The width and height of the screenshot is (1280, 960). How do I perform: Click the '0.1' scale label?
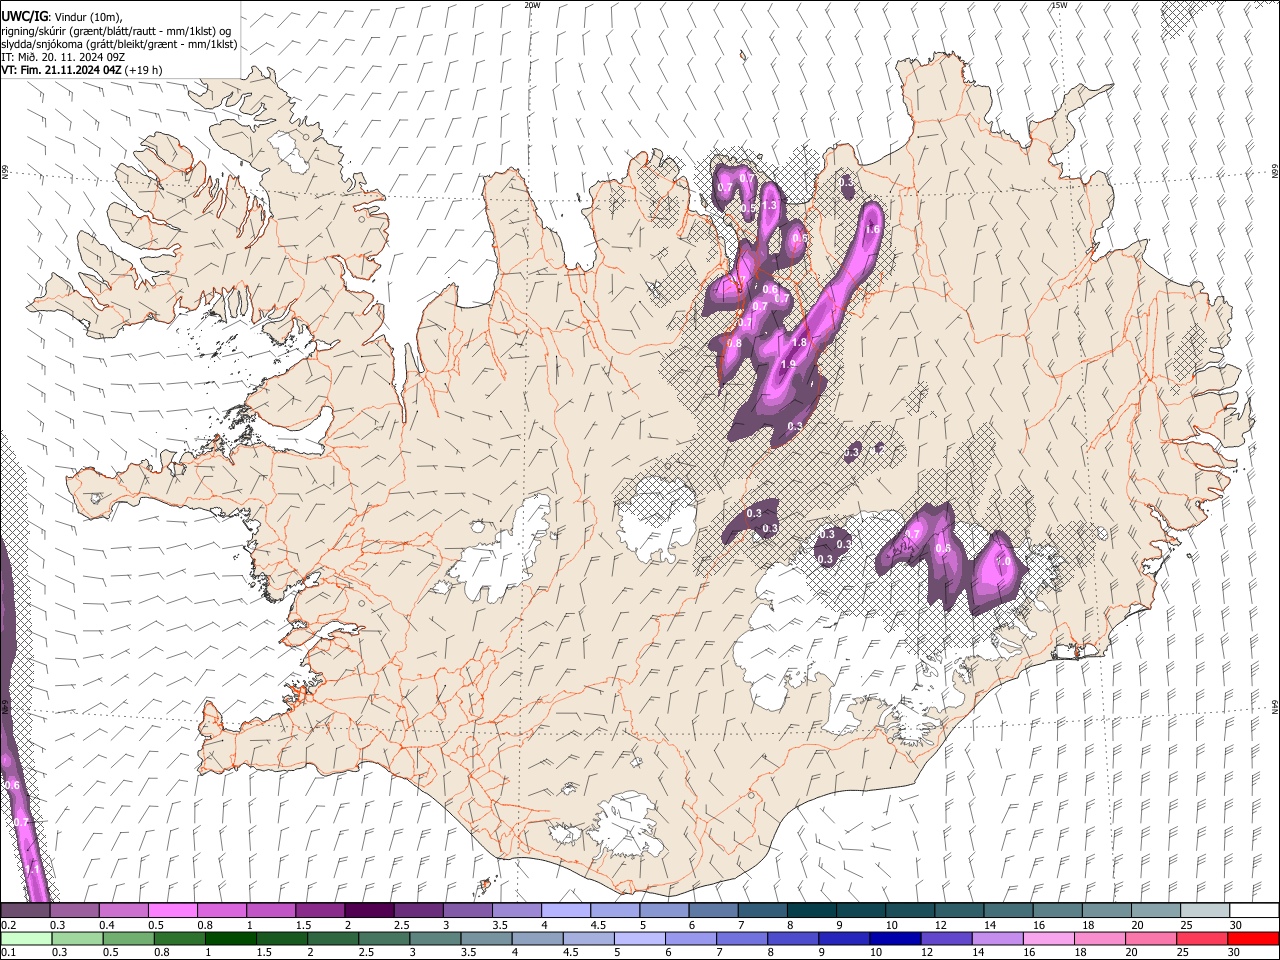[7, 952]
